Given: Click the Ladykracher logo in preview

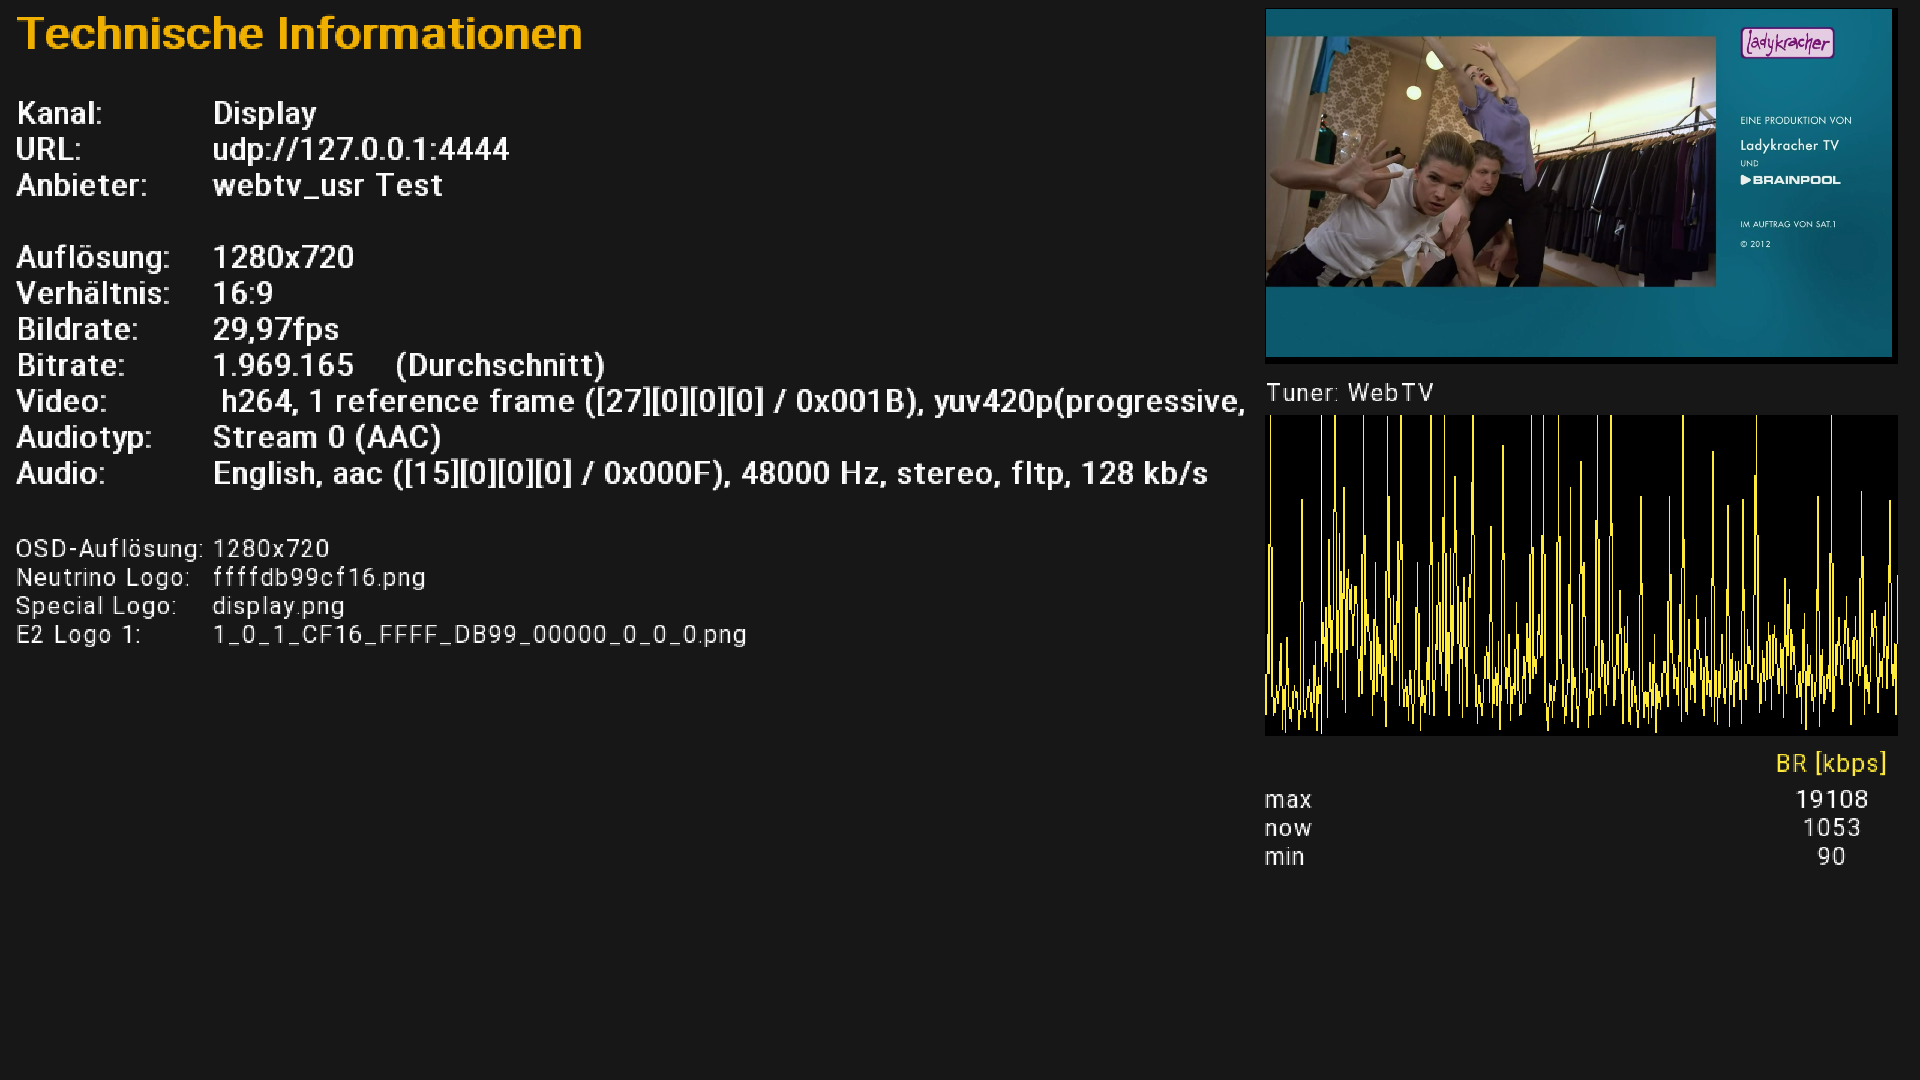Looking at the screenshot, I should coord(1787,43).
